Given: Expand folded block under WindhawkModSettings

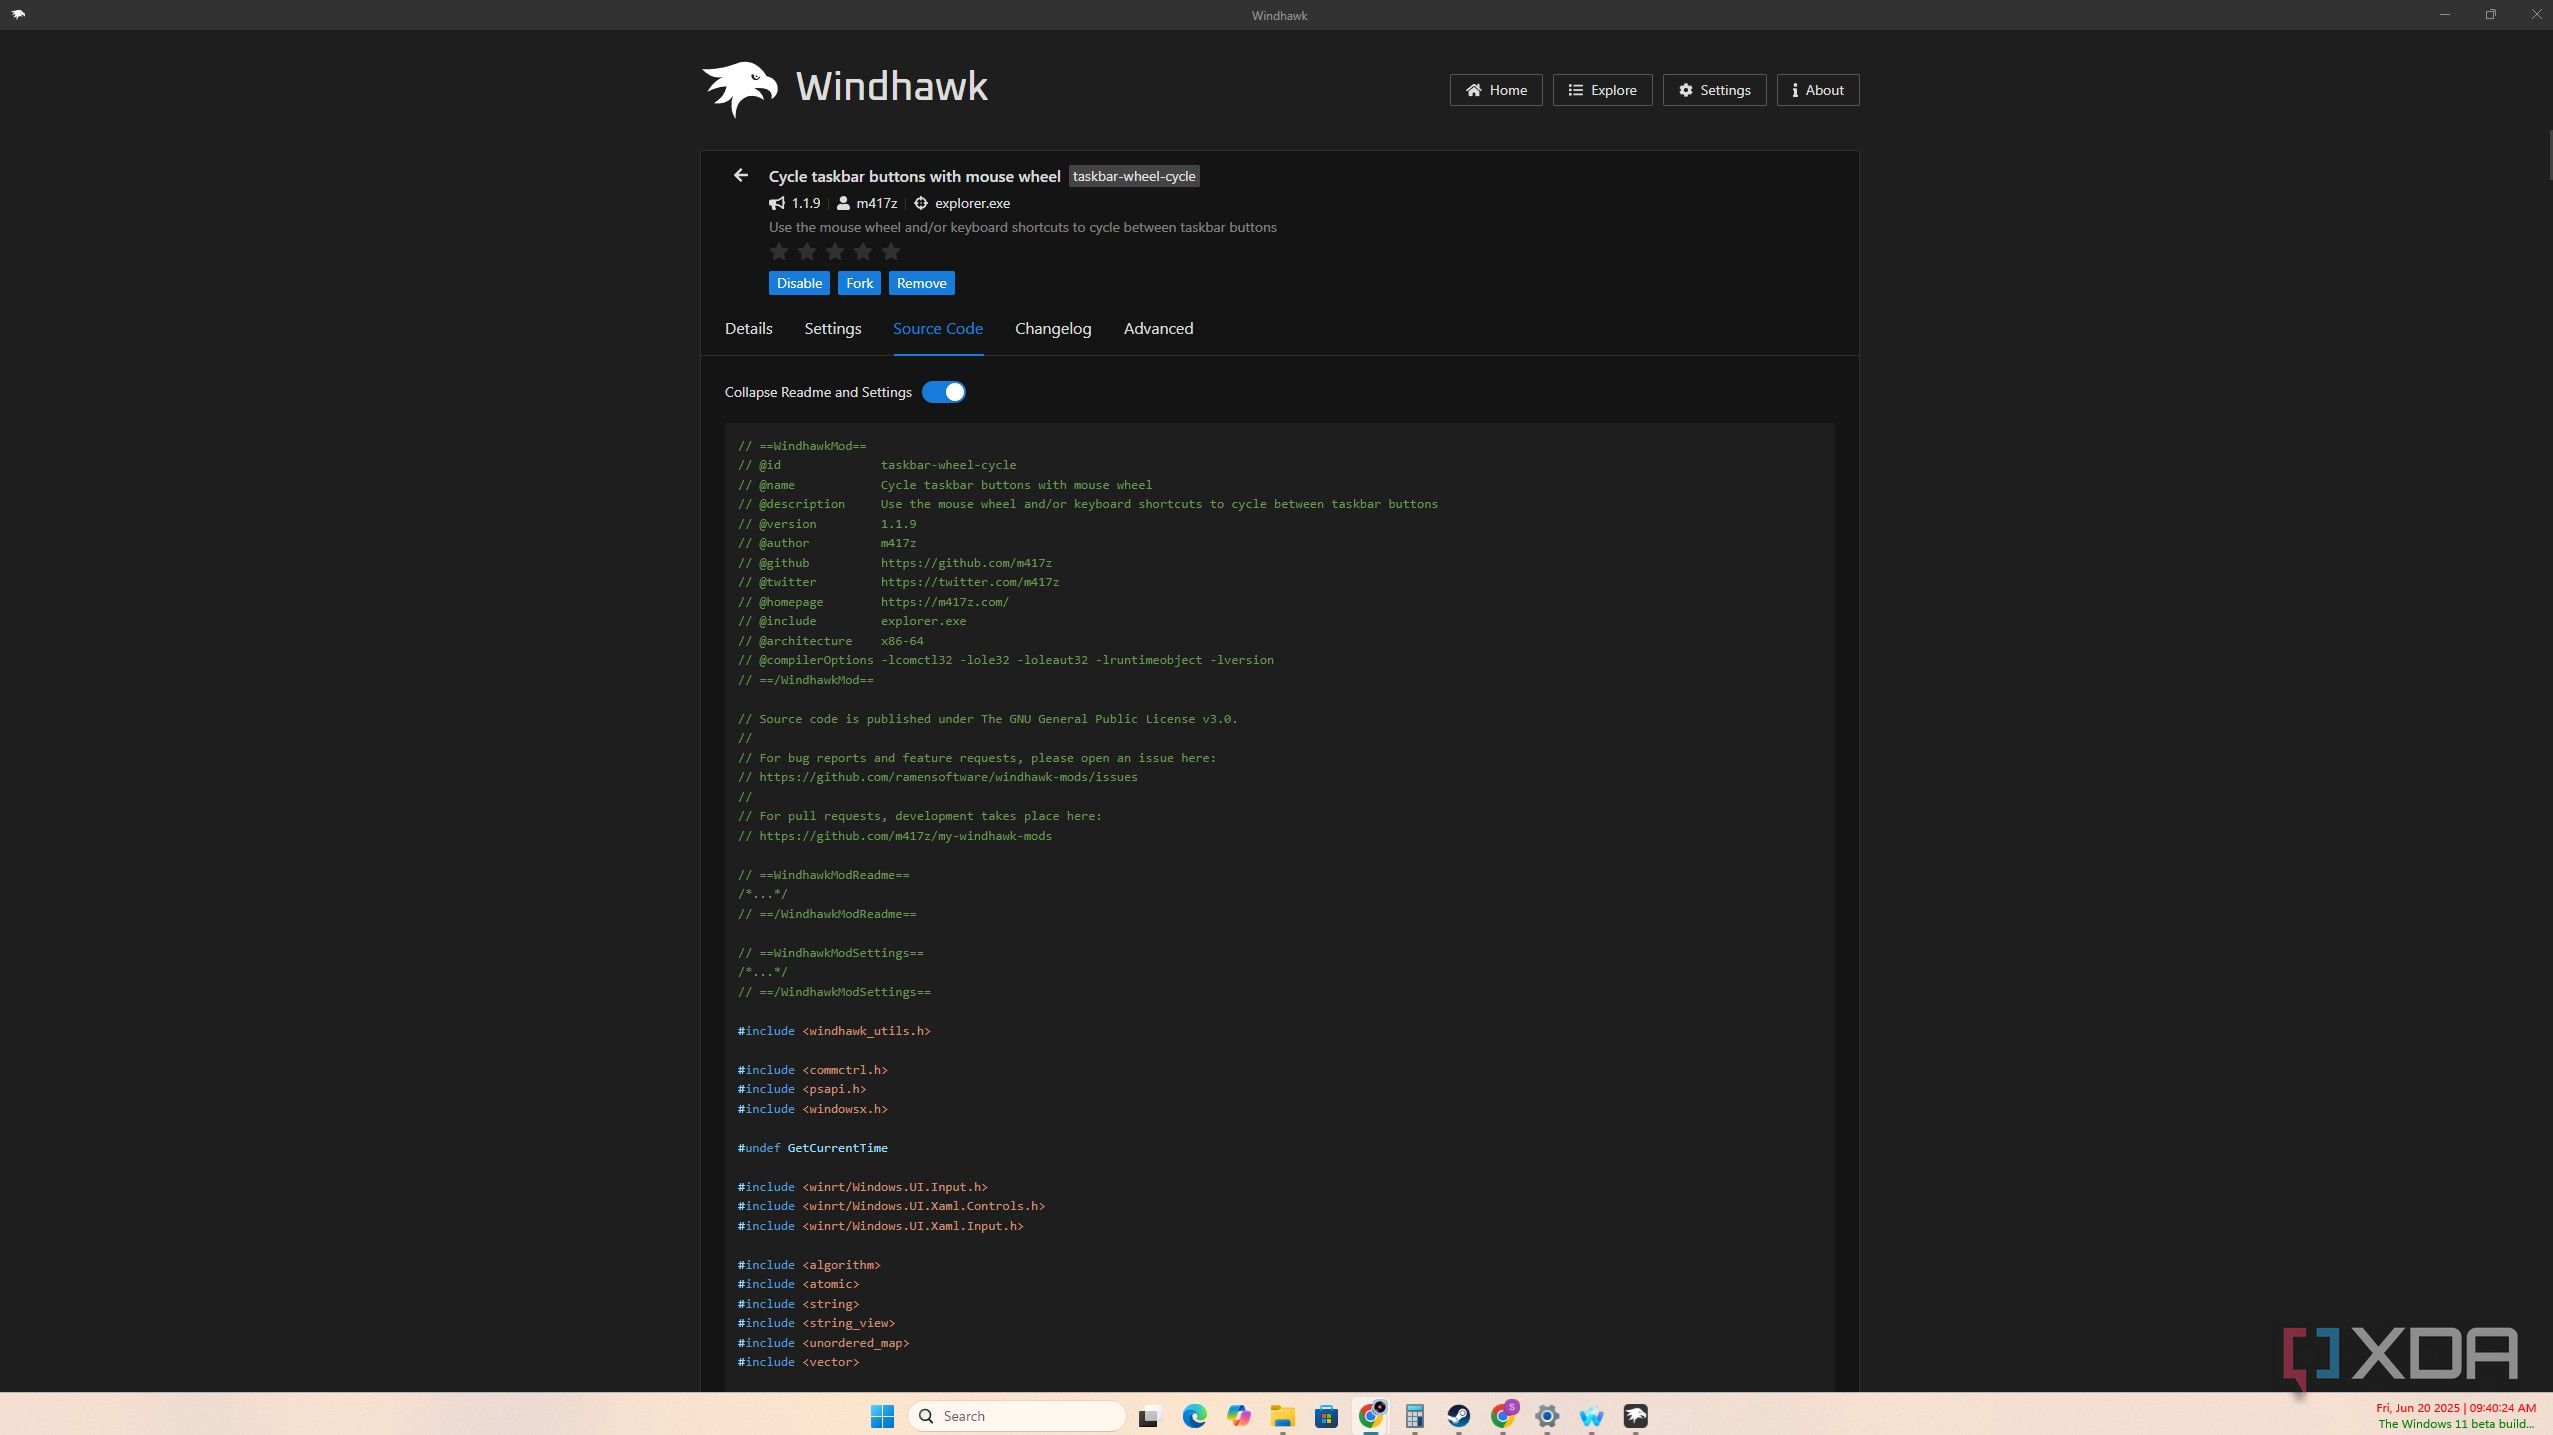Looking at the screenshot, I should [x=763, y=972].
